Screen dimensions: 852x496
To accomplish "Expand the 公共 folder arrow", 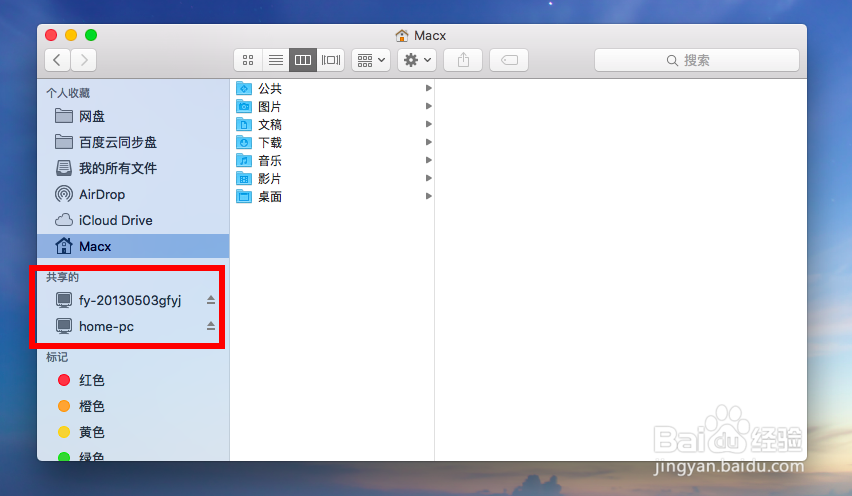I will [428, 88].
